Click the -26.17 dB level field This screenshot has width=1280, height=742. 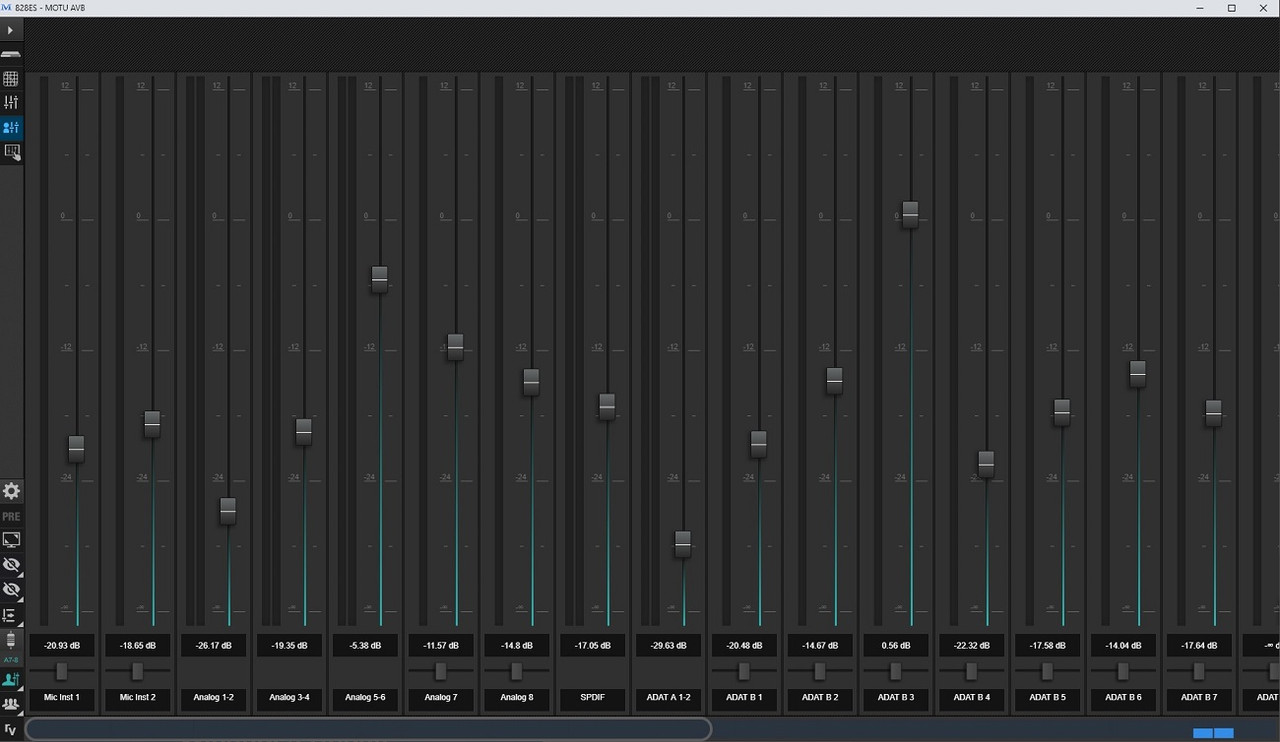(x=214, y=646)
